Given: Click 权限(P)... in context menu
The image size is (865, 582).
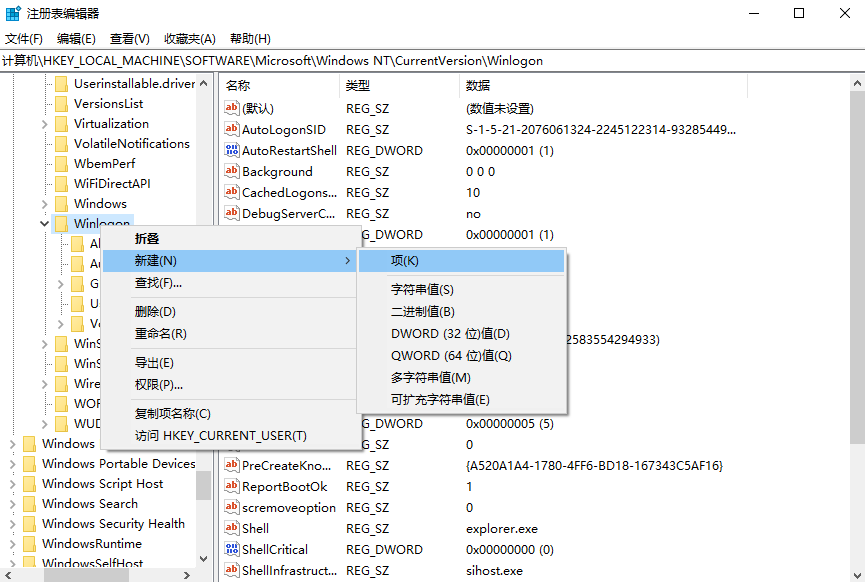Looking at the screenshot, I should click(x=159, y=385).
